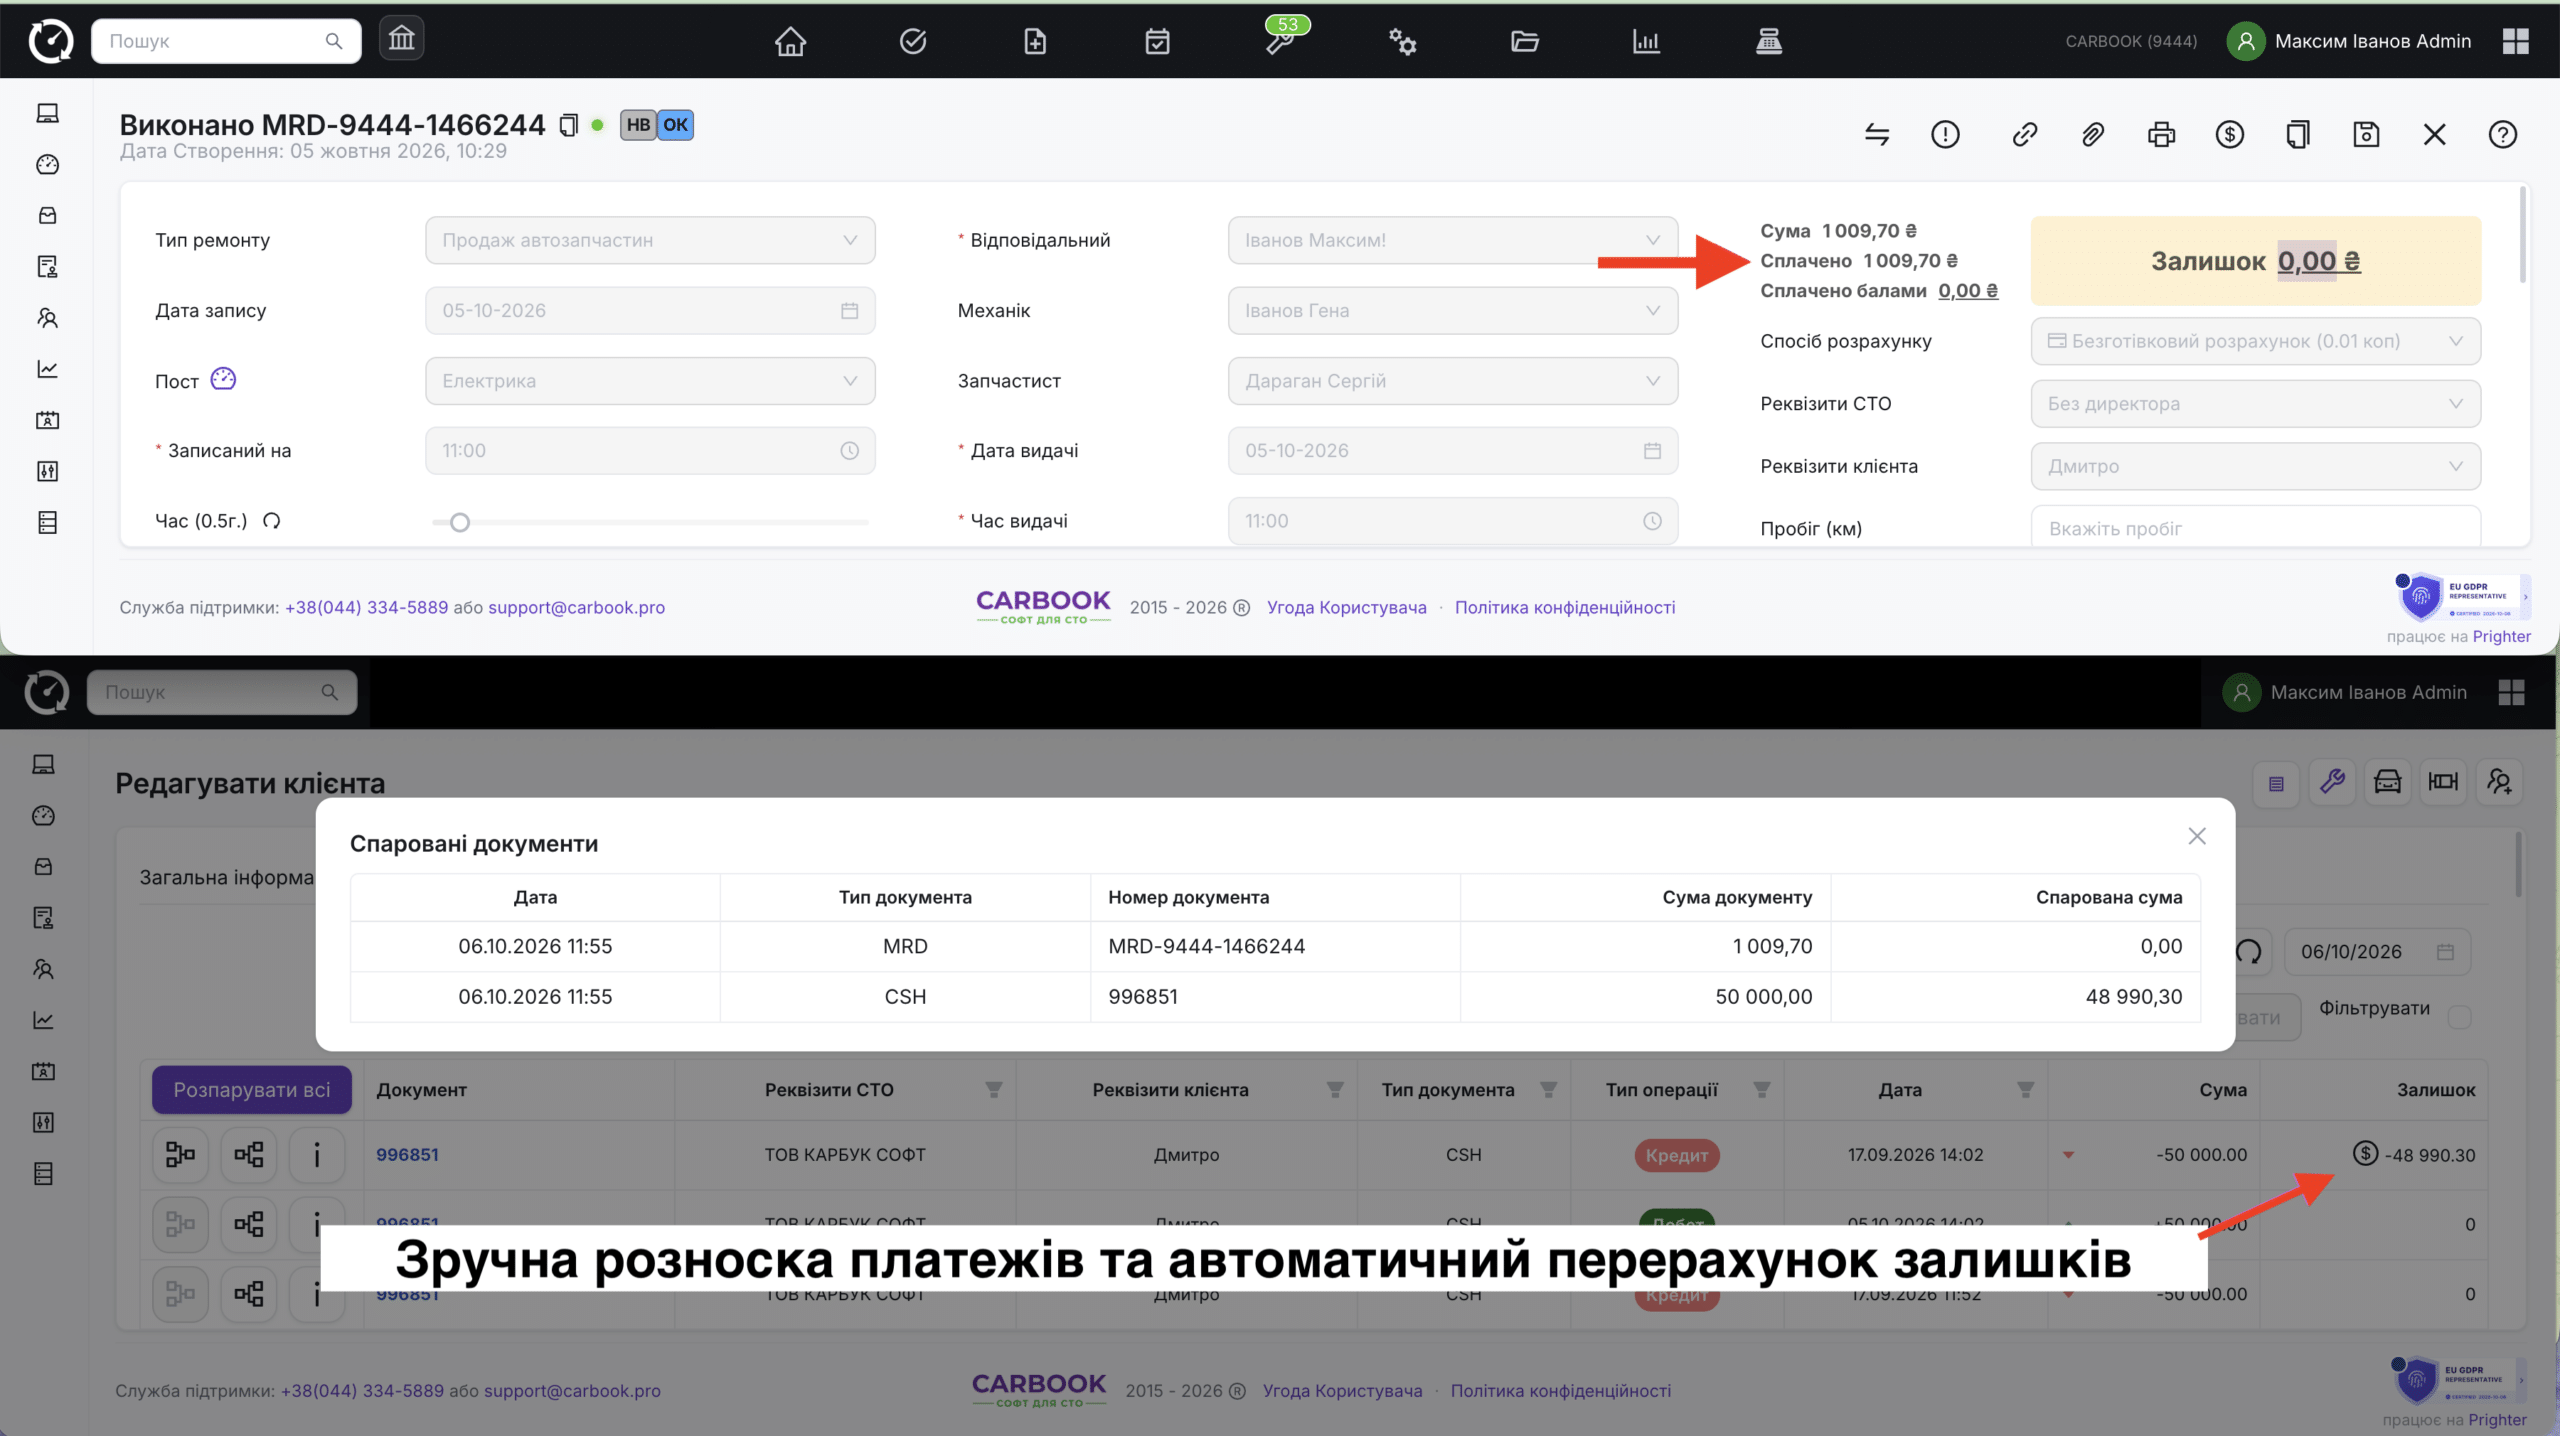Expand the Механік dropdown
The width and height of the screenshot is (2560, 1436).
pos(1452,311)
